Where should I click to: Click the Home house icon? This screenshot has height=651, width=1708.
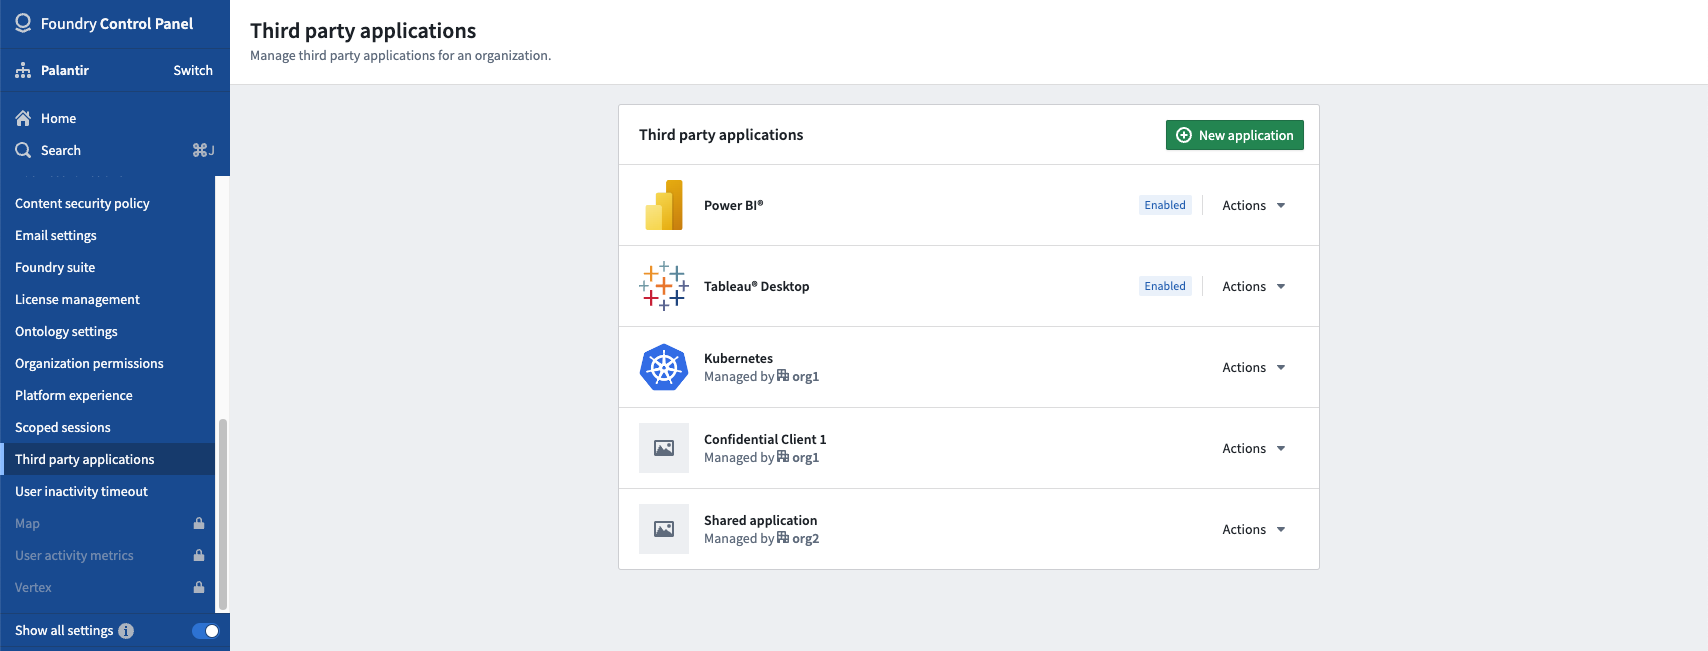pos(23,118)
